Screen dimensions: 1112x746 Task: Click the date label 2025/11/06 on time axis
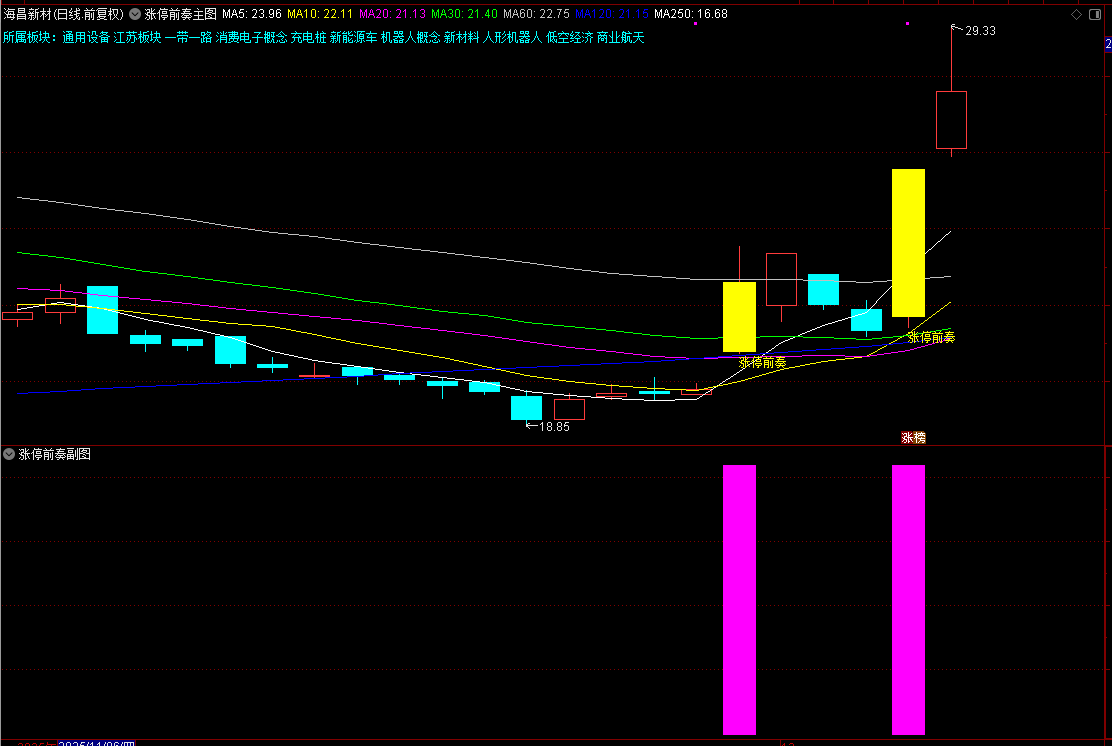click(96, 743)
